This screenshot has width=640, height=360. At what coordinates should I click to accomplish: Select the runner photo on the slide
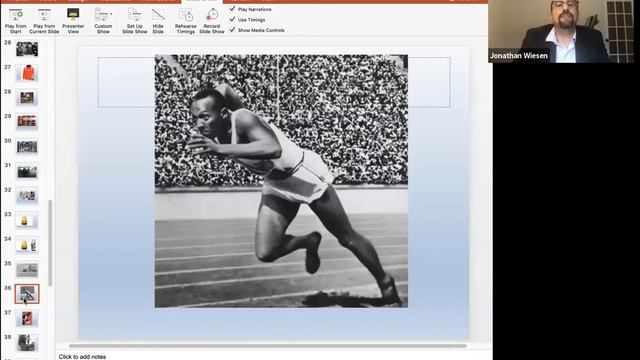point(281,181)
